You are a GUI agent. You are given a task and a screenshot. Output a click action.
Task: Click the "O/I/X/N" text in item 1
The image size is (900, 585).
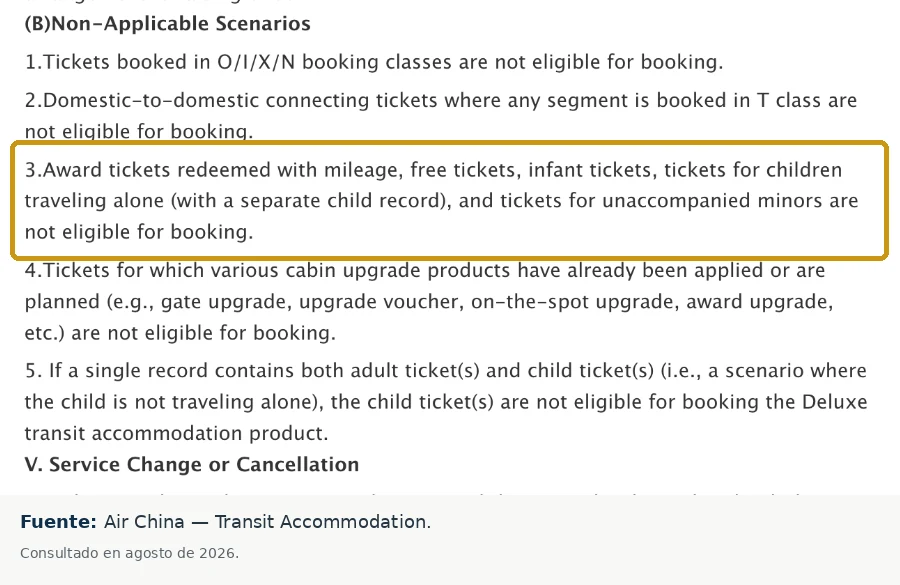(x=255, y=62)
